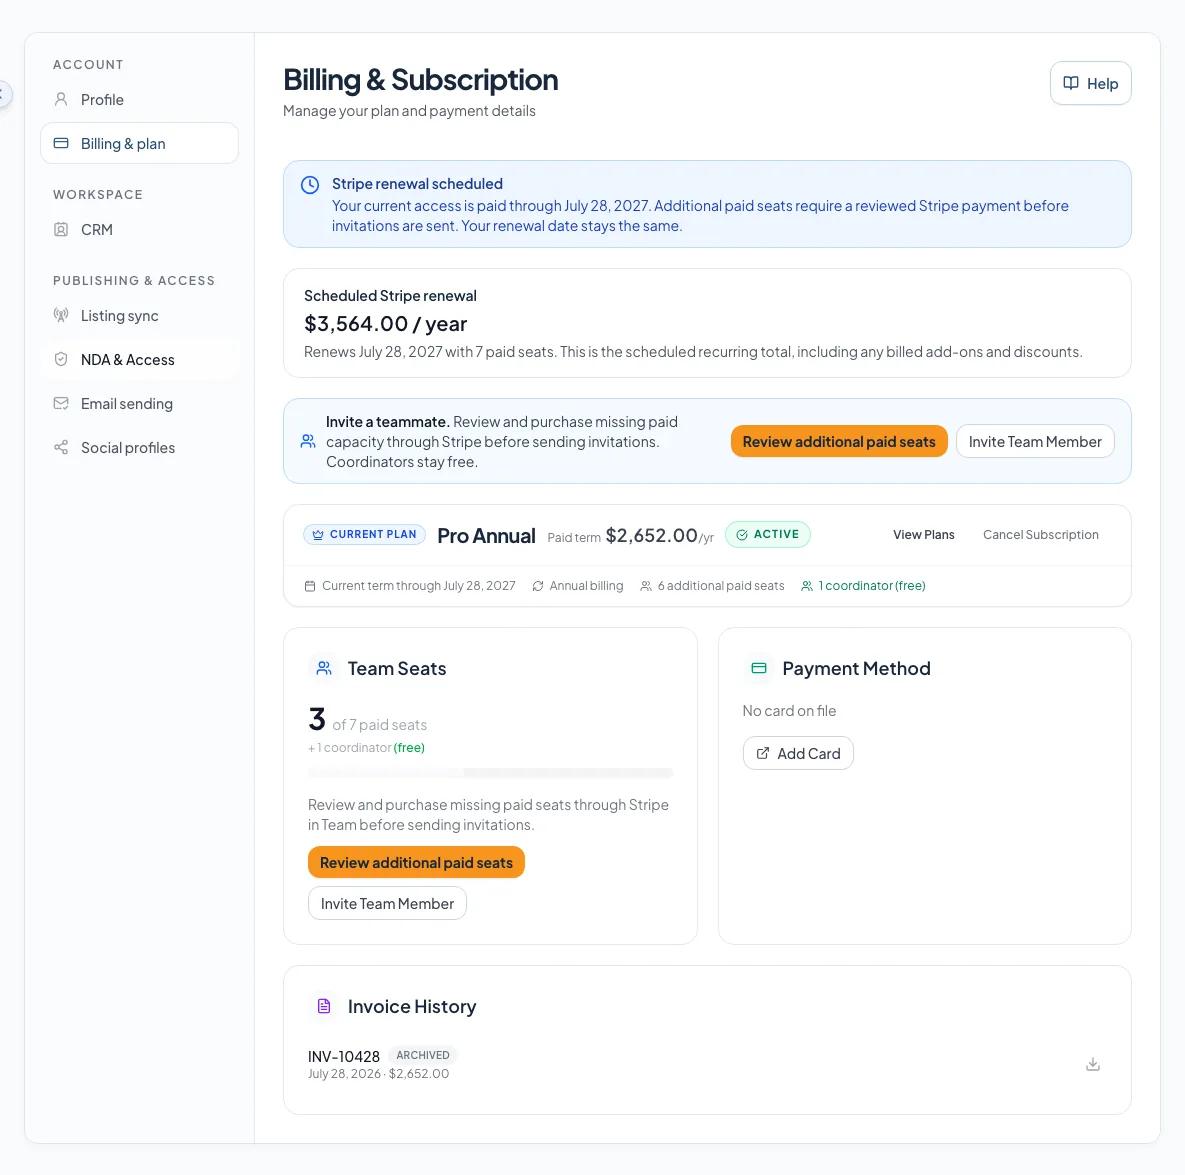Click the CRM contact icon in sidebar
The height and width of the screenshot is (1175, 1185).
(61, 230)
